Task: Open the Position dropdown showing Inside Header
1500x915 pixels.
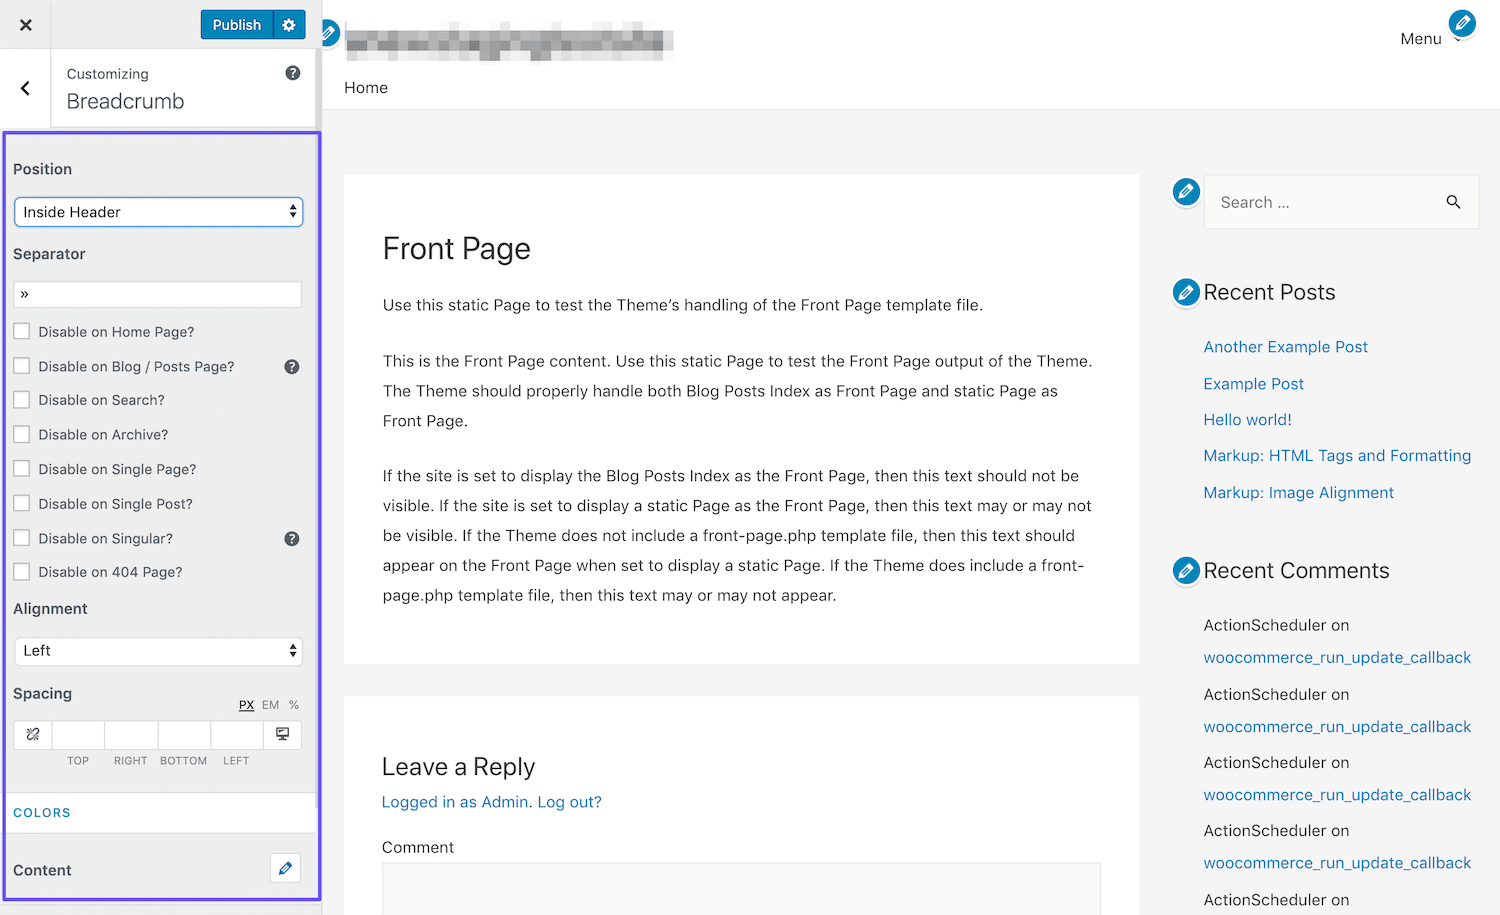Action: (x=158, y=211)
